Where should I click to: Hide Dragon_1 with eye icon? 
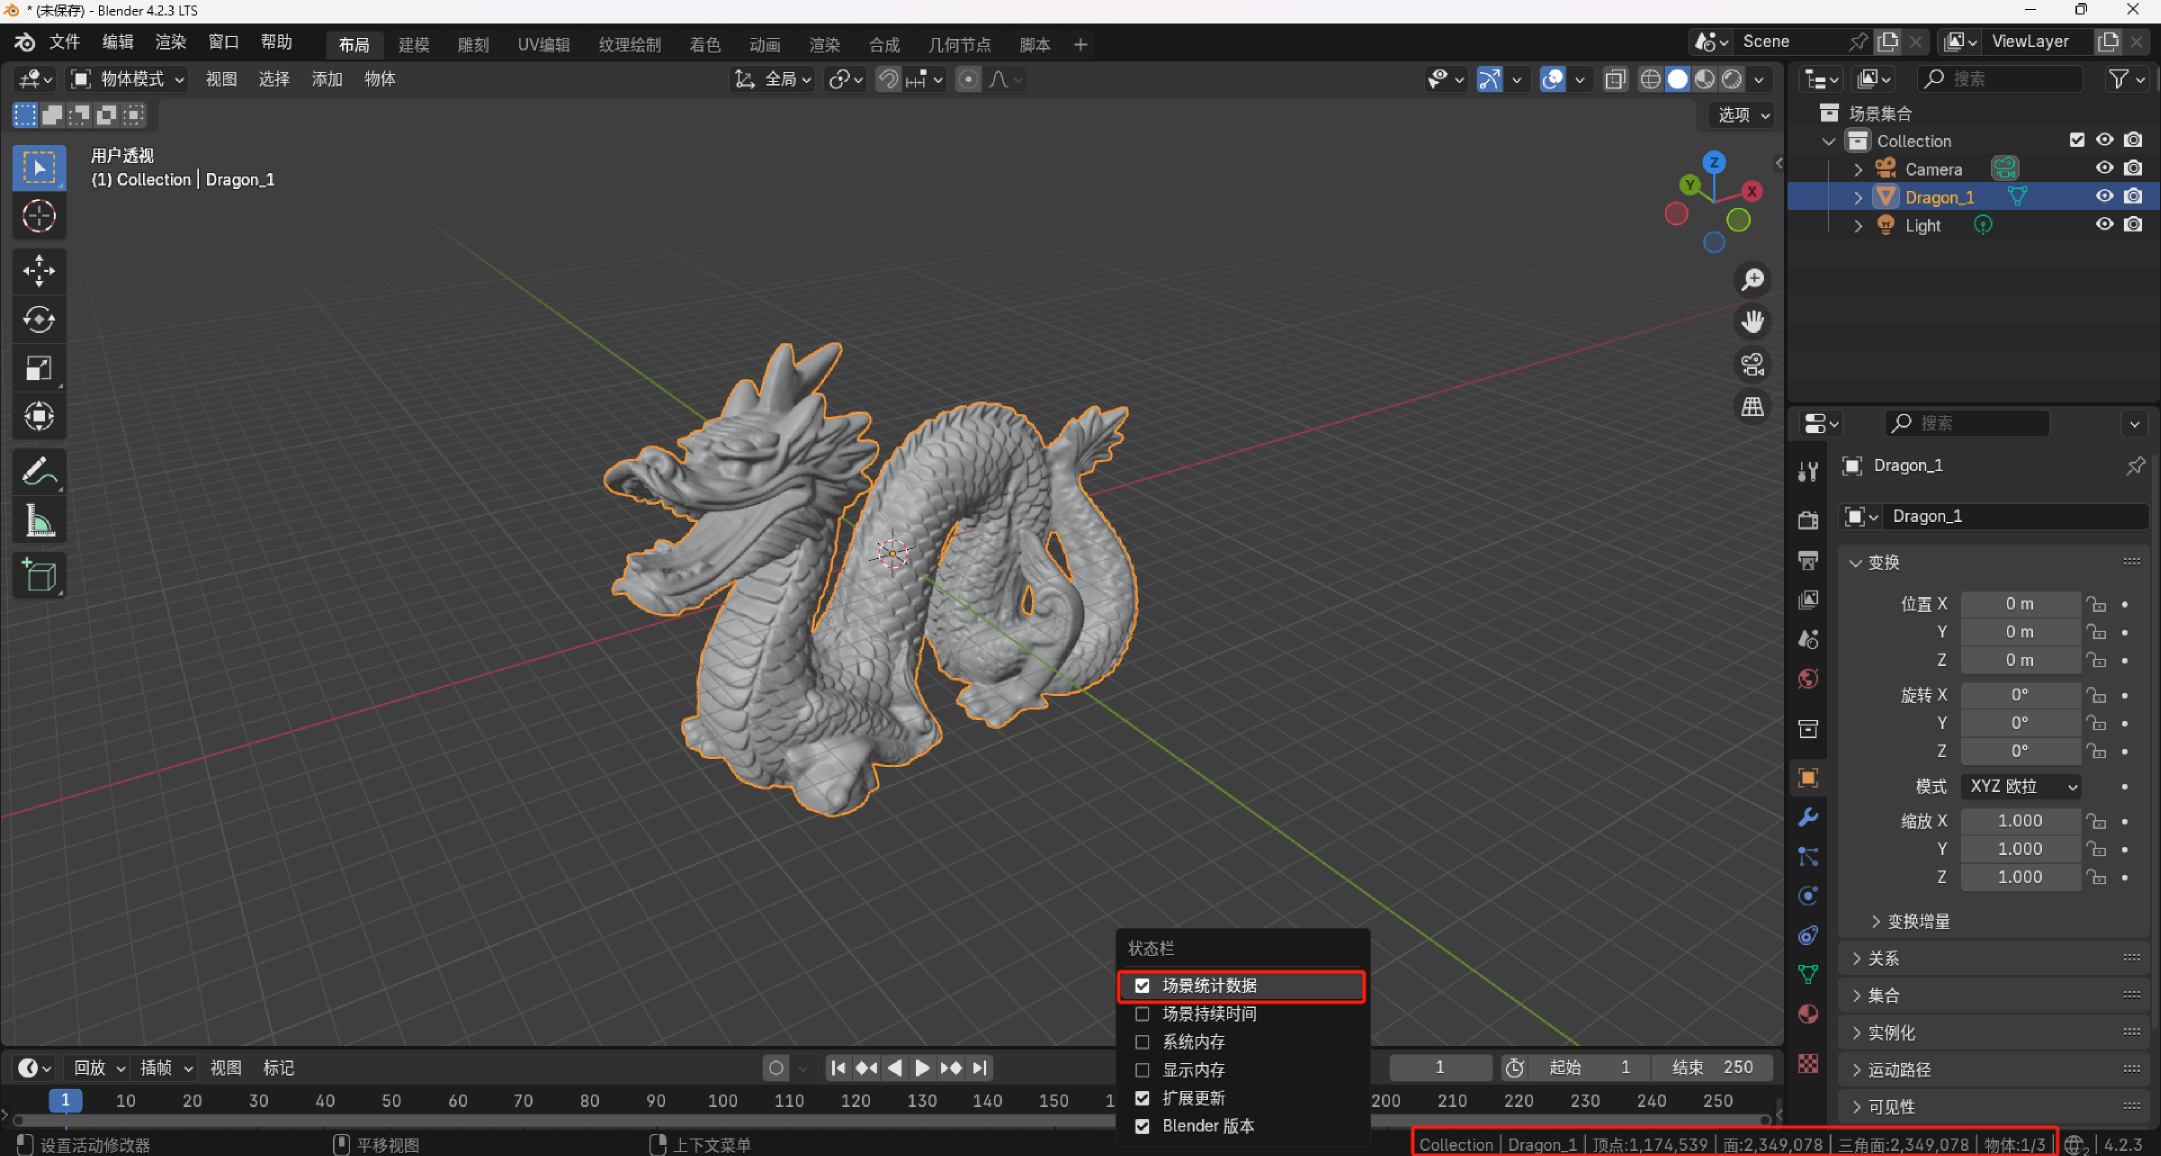2104,197
